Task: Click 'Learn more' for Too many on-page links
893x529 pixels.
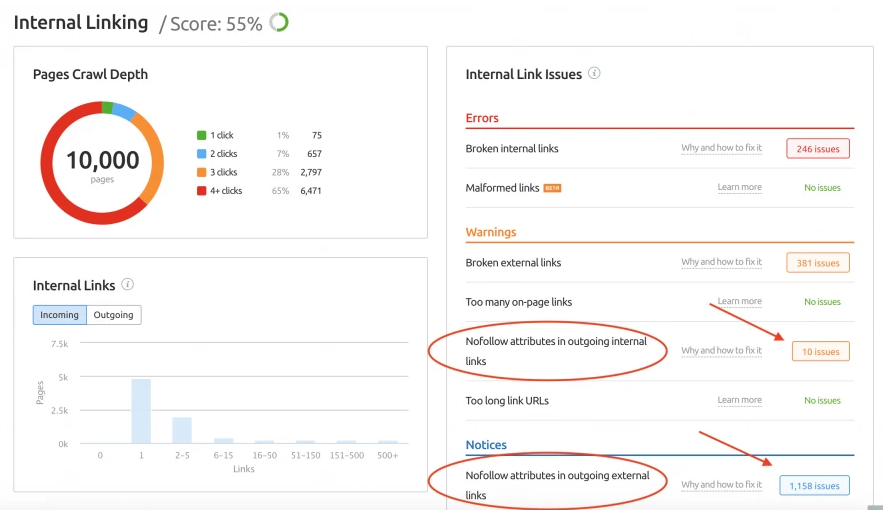Action: tap(739, 301)
